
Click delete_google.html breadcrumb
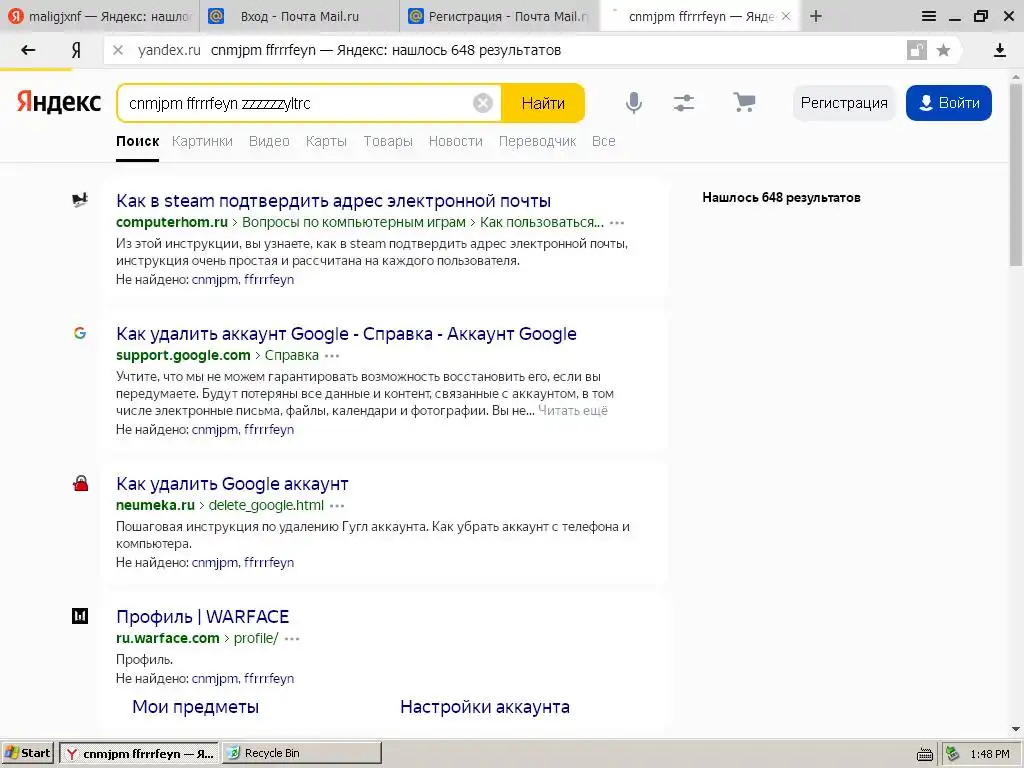pyautogui.click(x=266, y=505)
